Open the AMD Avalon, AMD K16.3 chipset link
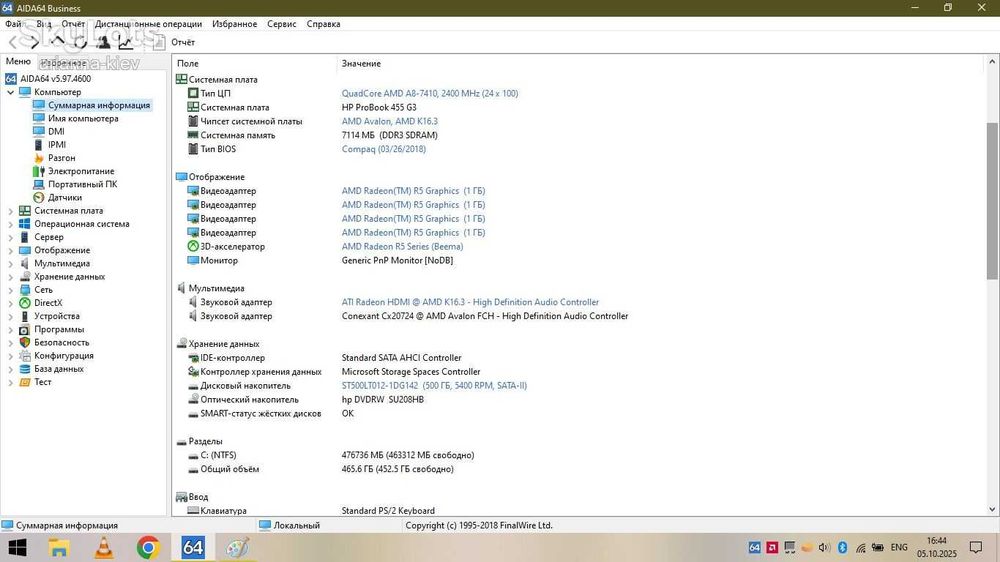The image size is (1000, 562). click(x=390, y=121)
